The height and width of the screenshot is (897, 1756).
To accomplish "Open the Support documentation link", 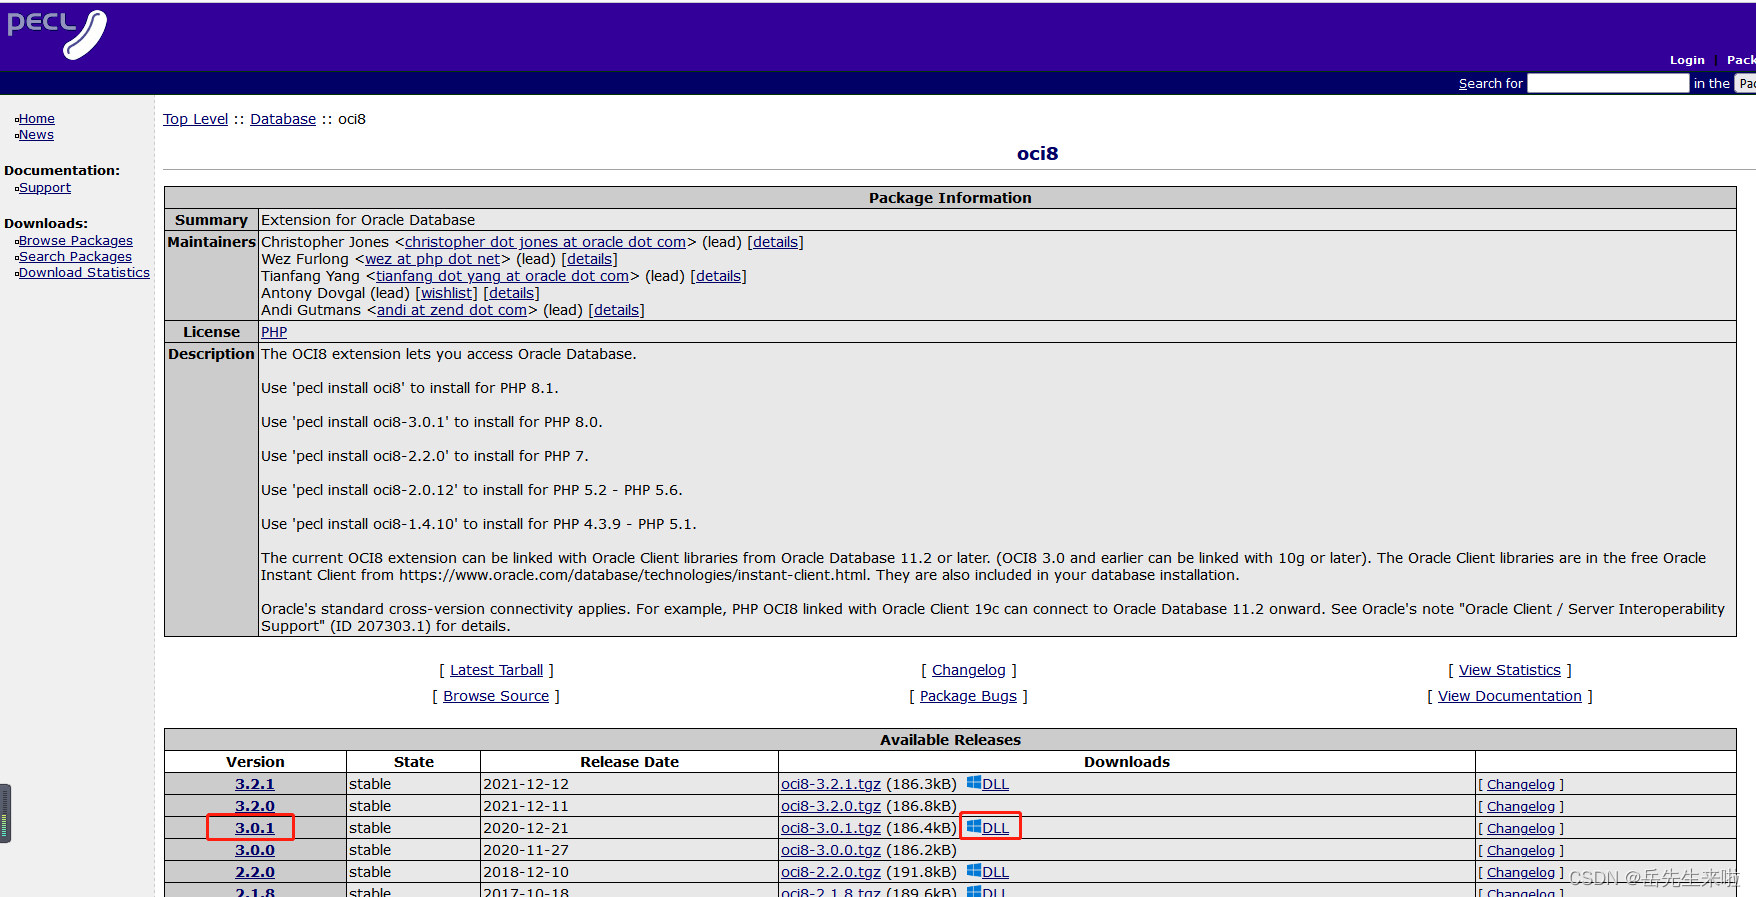I will click(x=45, y=188).
